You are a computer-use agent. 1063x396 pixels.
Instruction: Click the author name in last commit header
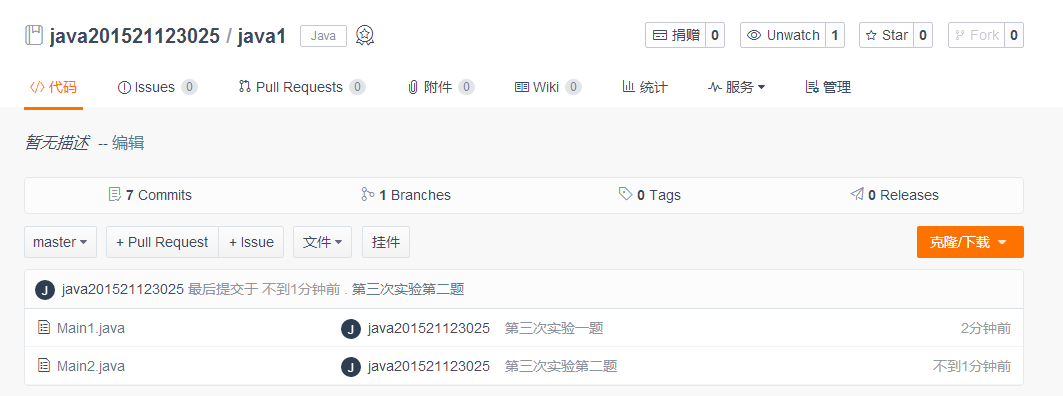(x=123, y=290)
